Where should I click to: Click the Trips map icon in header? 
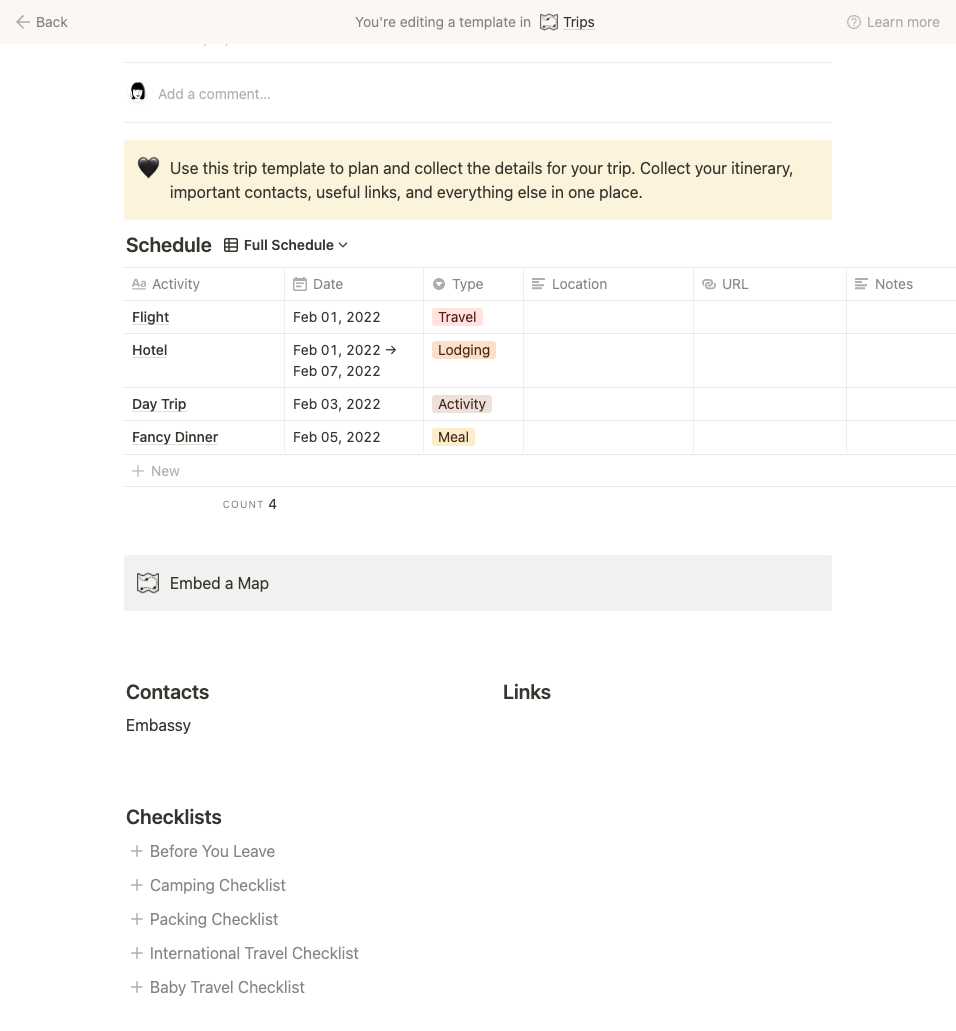(x=549, y=22)
